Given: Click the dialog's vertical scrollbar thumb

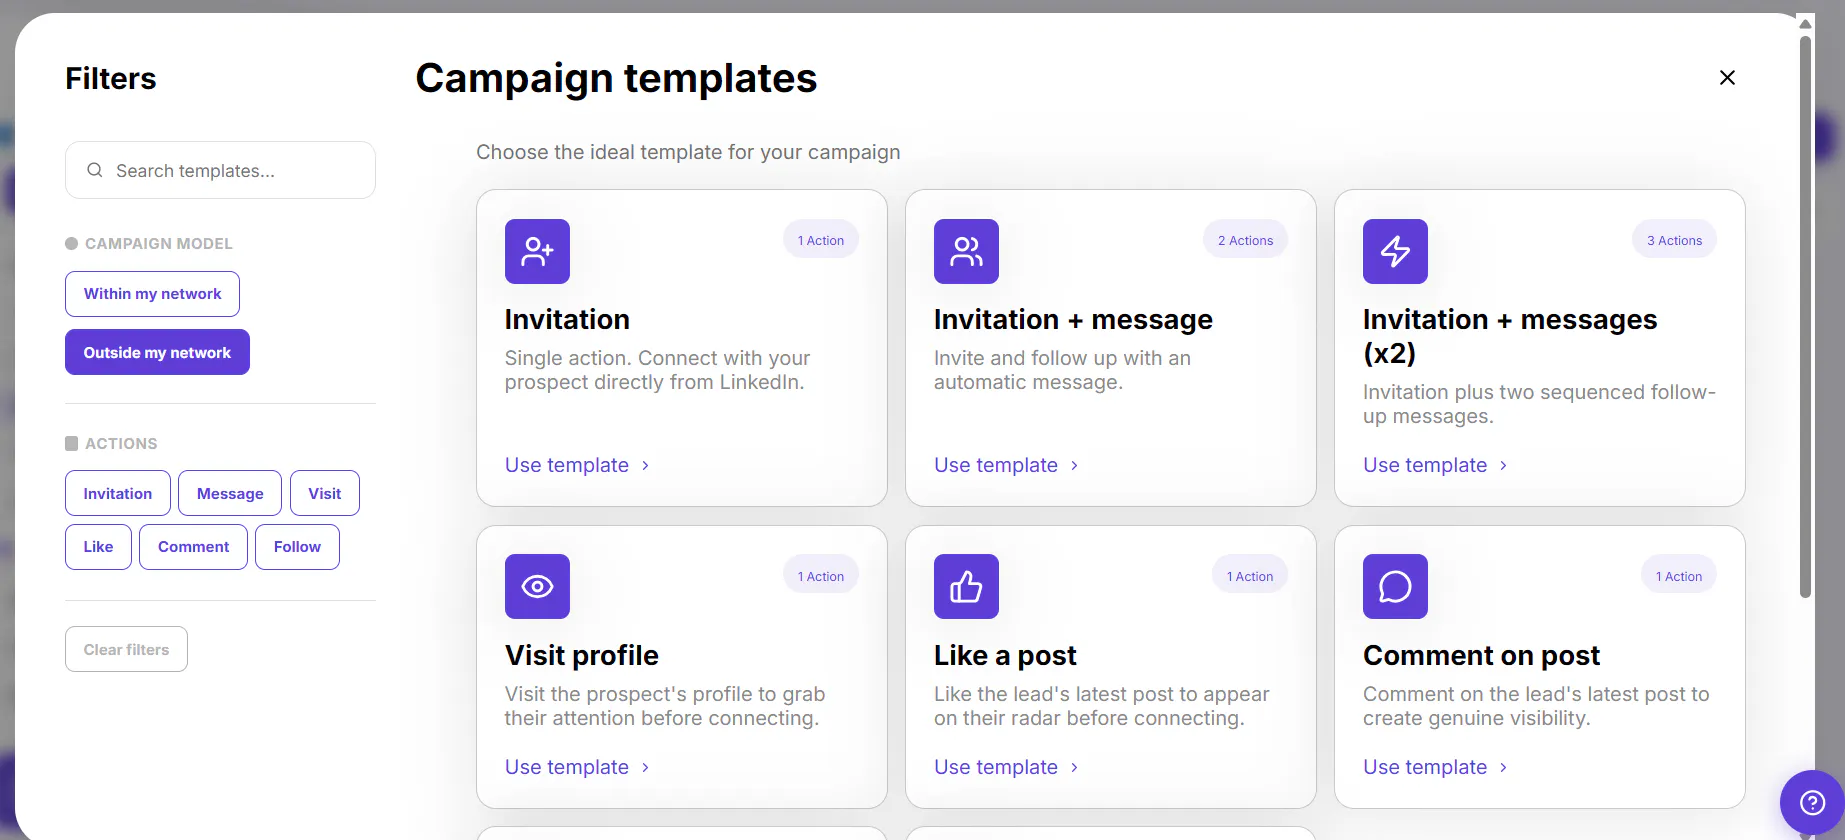Looking at the screenshot, I should pyautogui.click(x=1805, y=317).
